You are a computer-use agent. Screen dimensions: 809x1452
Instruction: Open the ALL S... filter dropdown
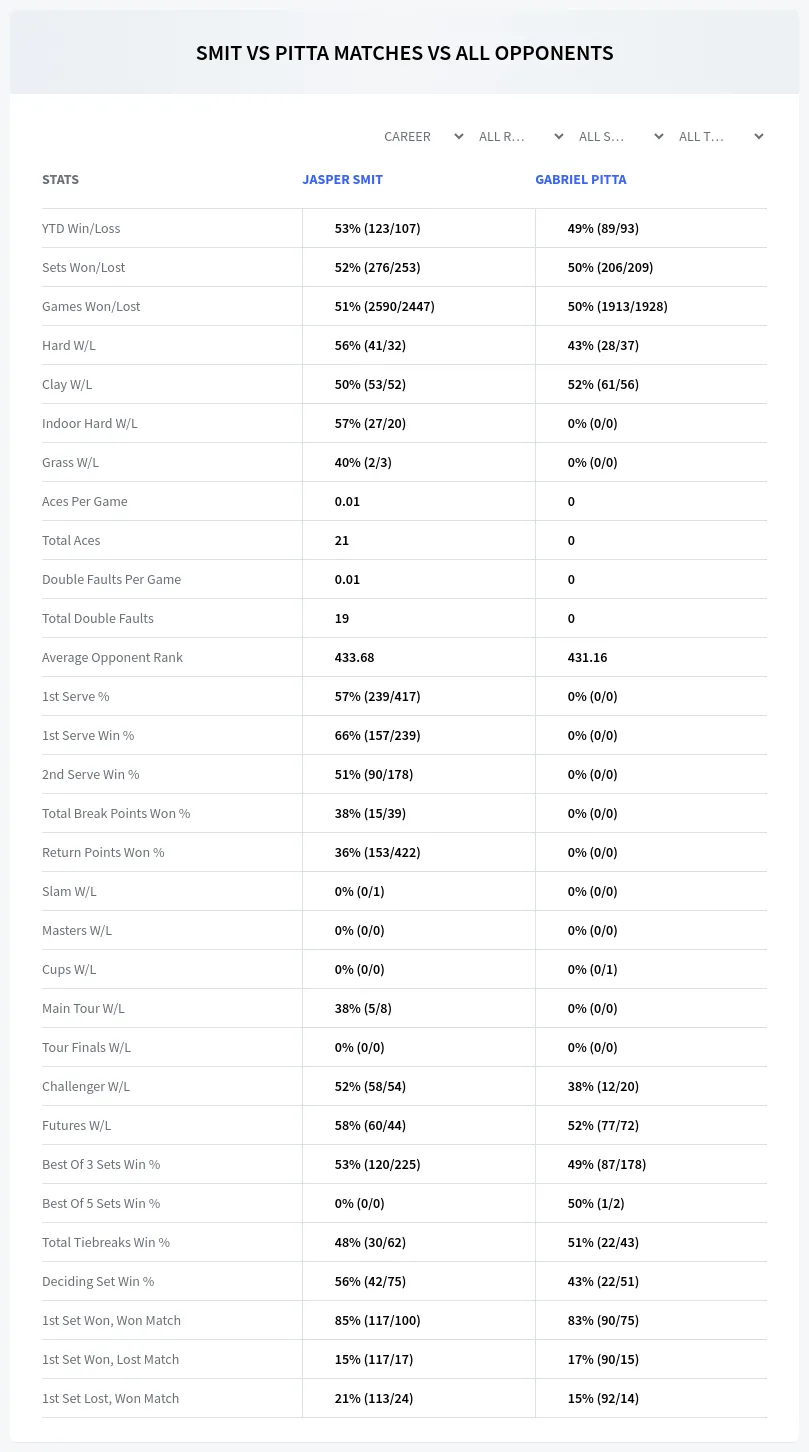tap(621, 136)
